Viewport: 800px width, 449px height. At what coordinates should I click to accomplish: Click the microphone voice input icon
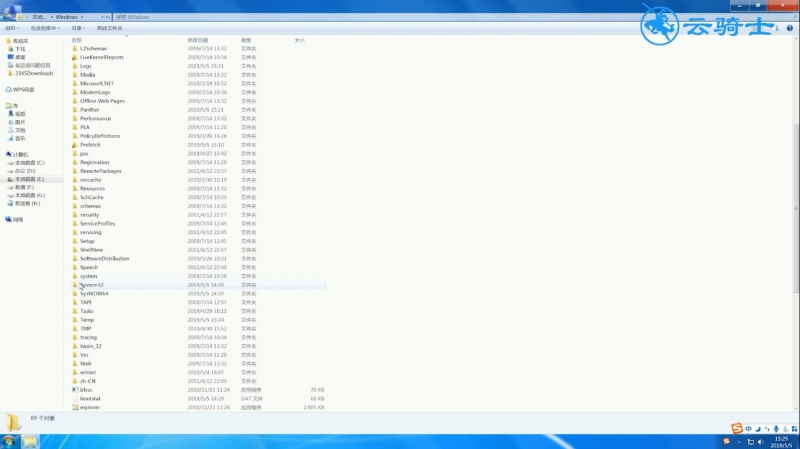tap(776, 429)
